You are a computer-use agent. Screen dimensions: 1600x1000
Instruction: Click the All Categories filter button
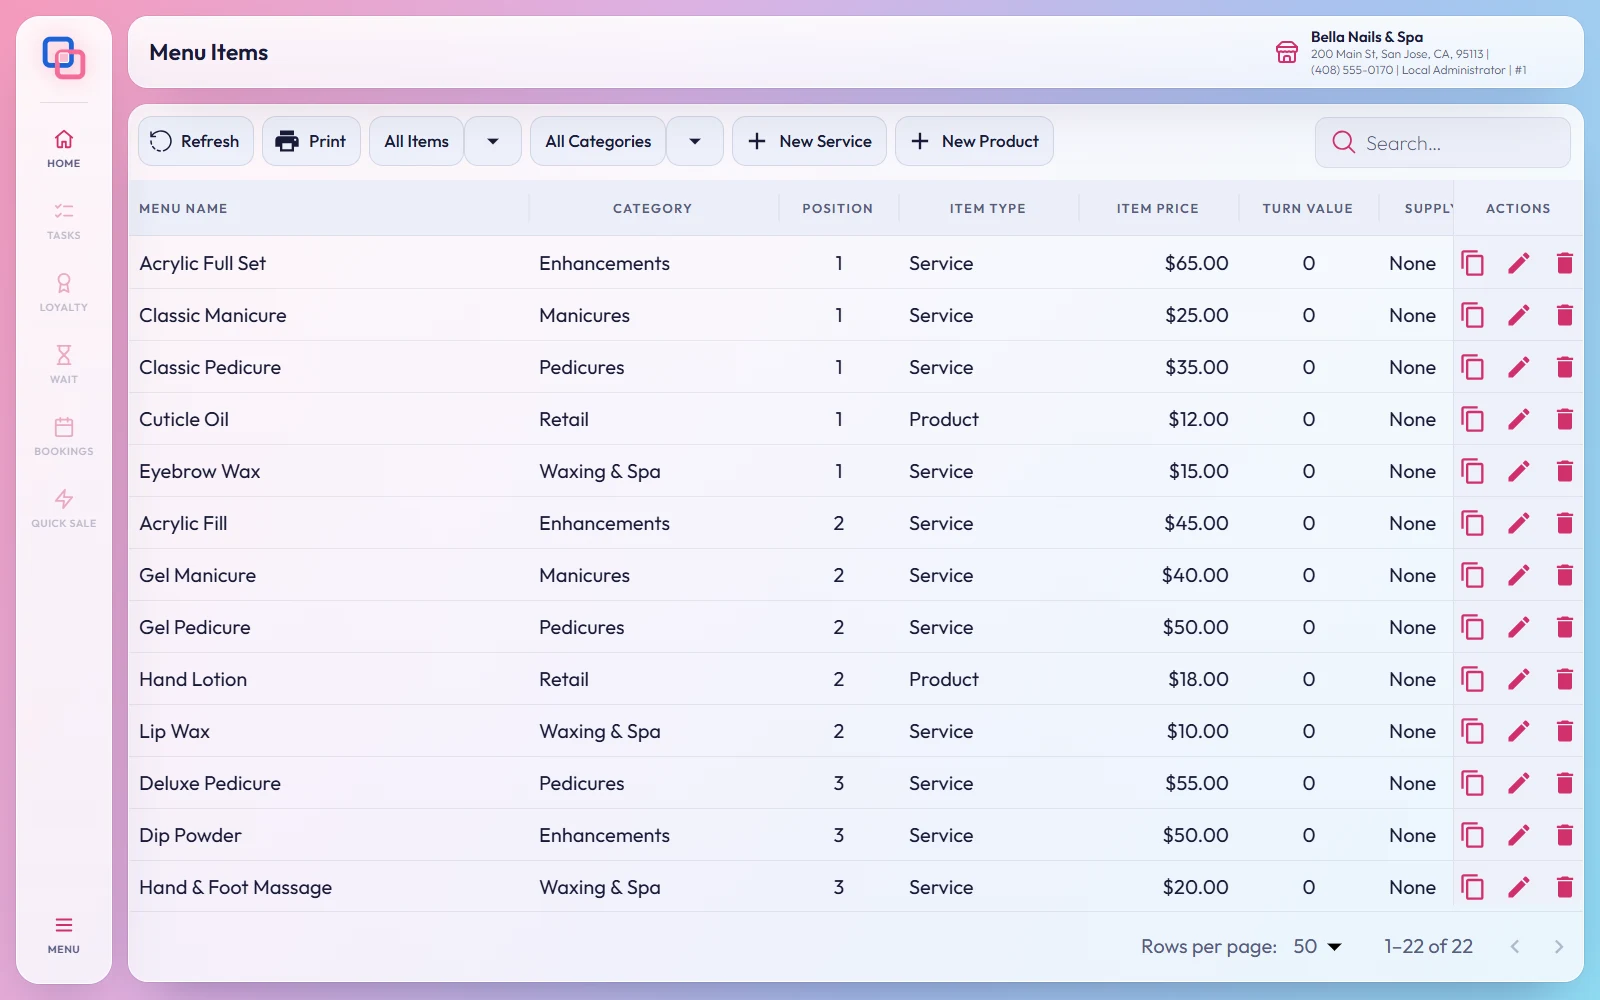tap(598, 141)
